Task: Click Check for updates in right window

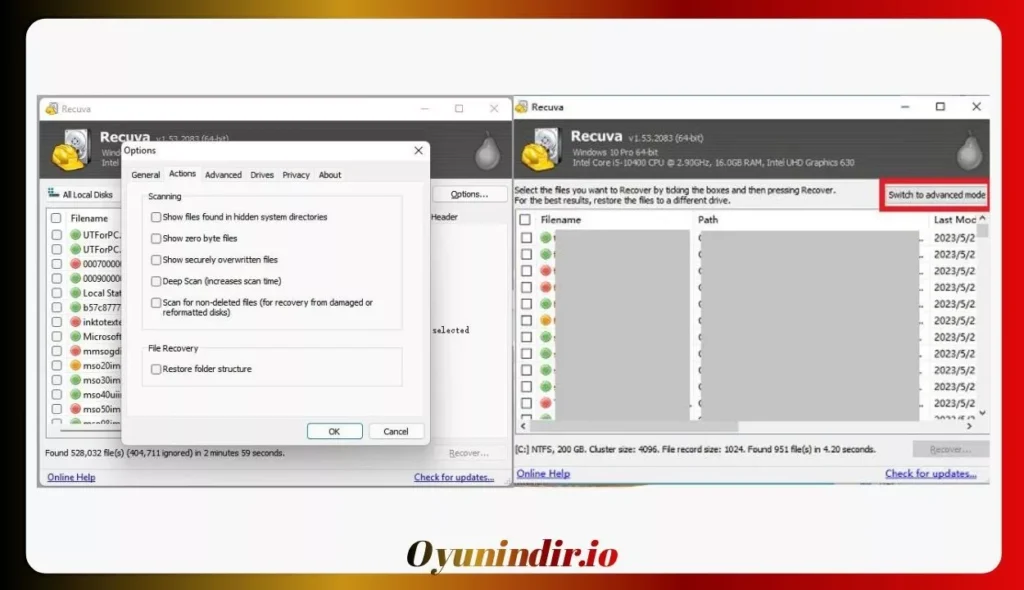Action: pyautogui.click(x=931, y=474)
